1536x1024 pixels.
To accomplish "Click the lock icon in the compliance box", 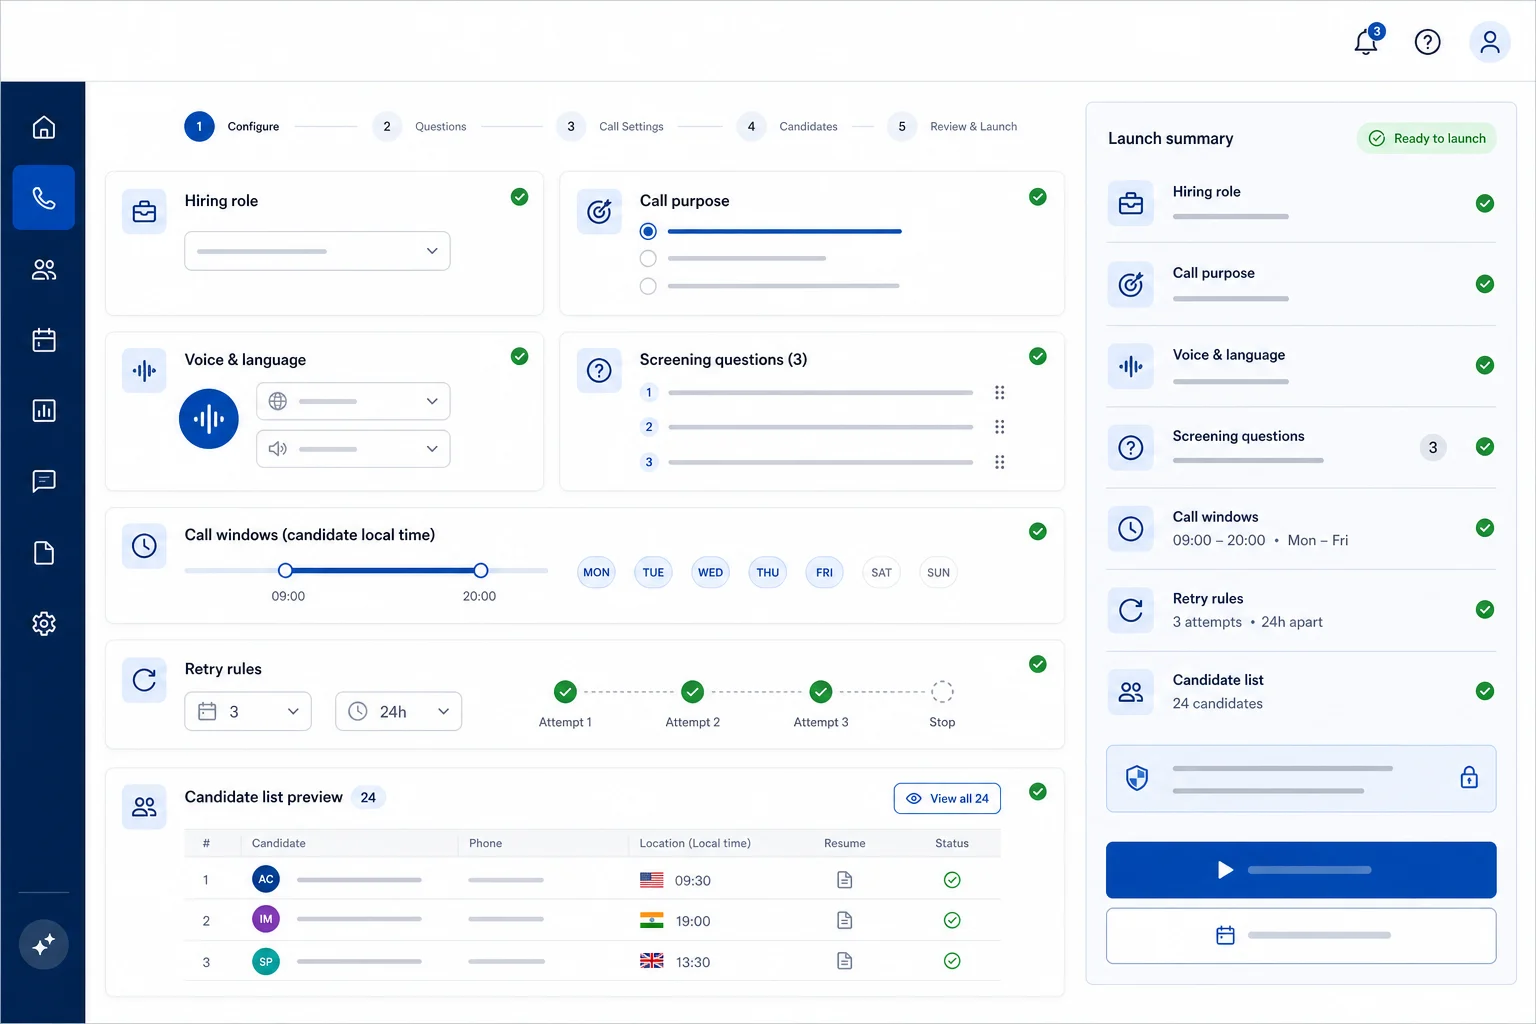I will (x=1469, y=777).
